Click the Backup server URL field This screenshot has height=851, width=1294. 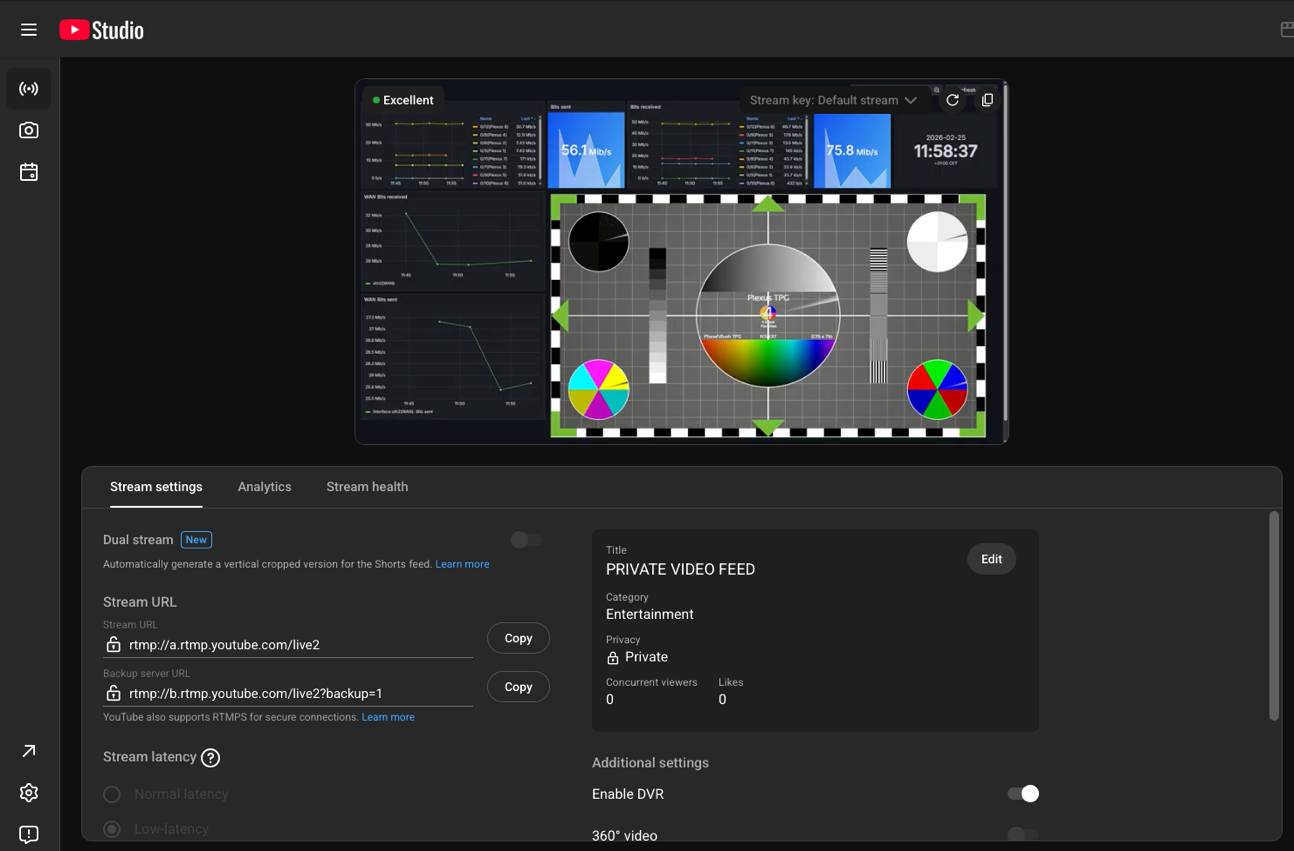tap(288, 693)
